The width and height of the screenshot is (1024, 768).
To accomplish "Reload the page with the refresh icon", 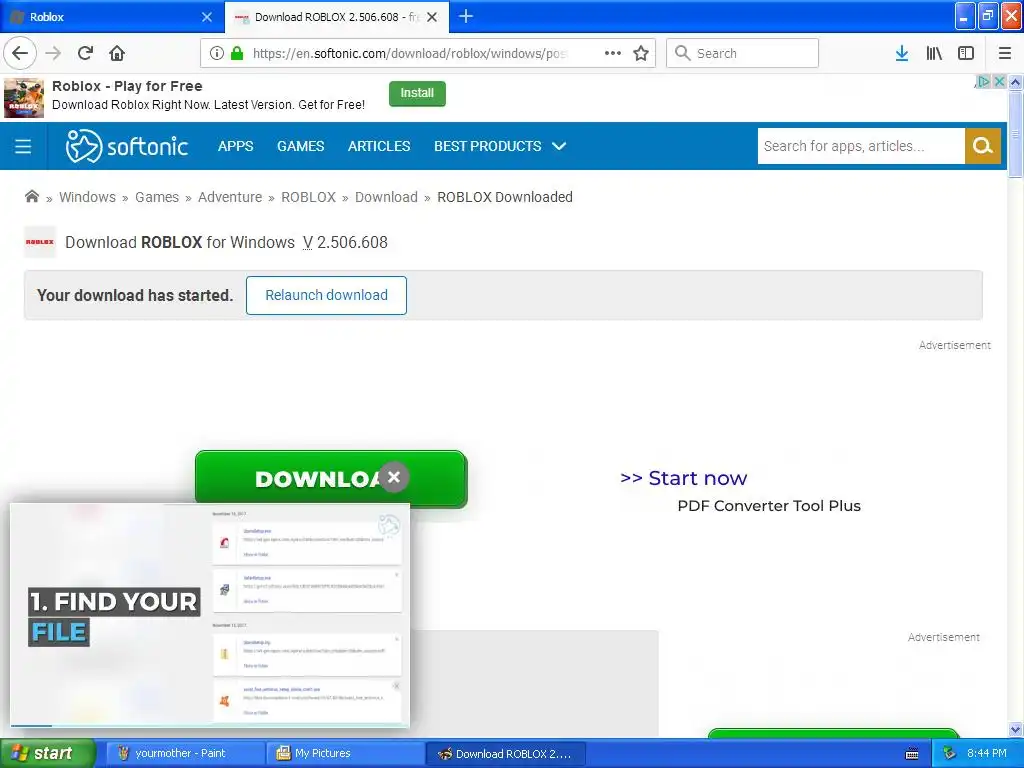I will [85, 54].
